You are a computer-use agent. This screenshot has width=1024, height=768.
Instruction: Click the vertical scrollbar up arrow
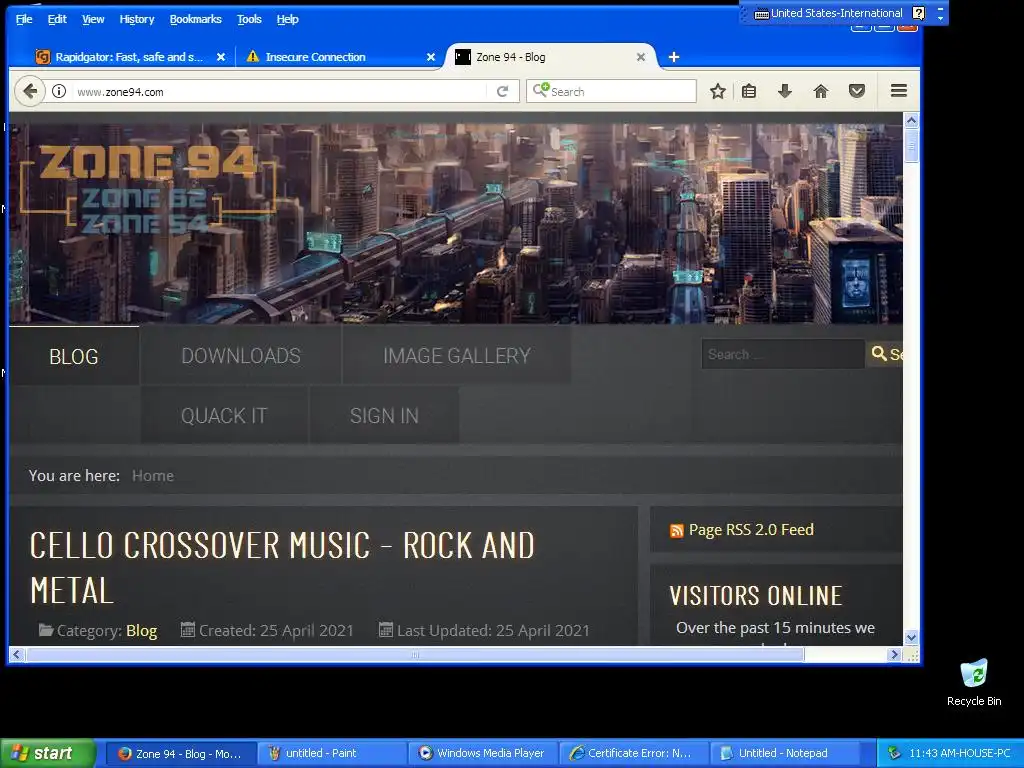pos(912,120)
